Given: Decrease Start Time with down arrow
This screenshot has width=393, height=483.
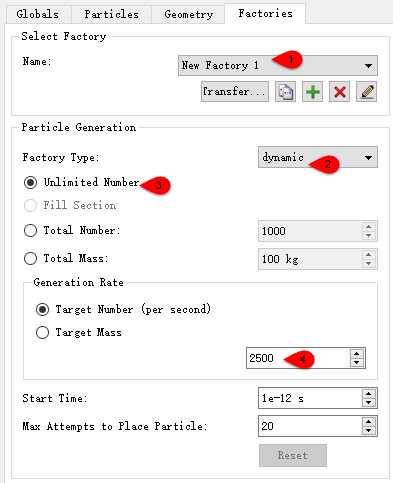Looking at the screenshot, I should (369, 402).
